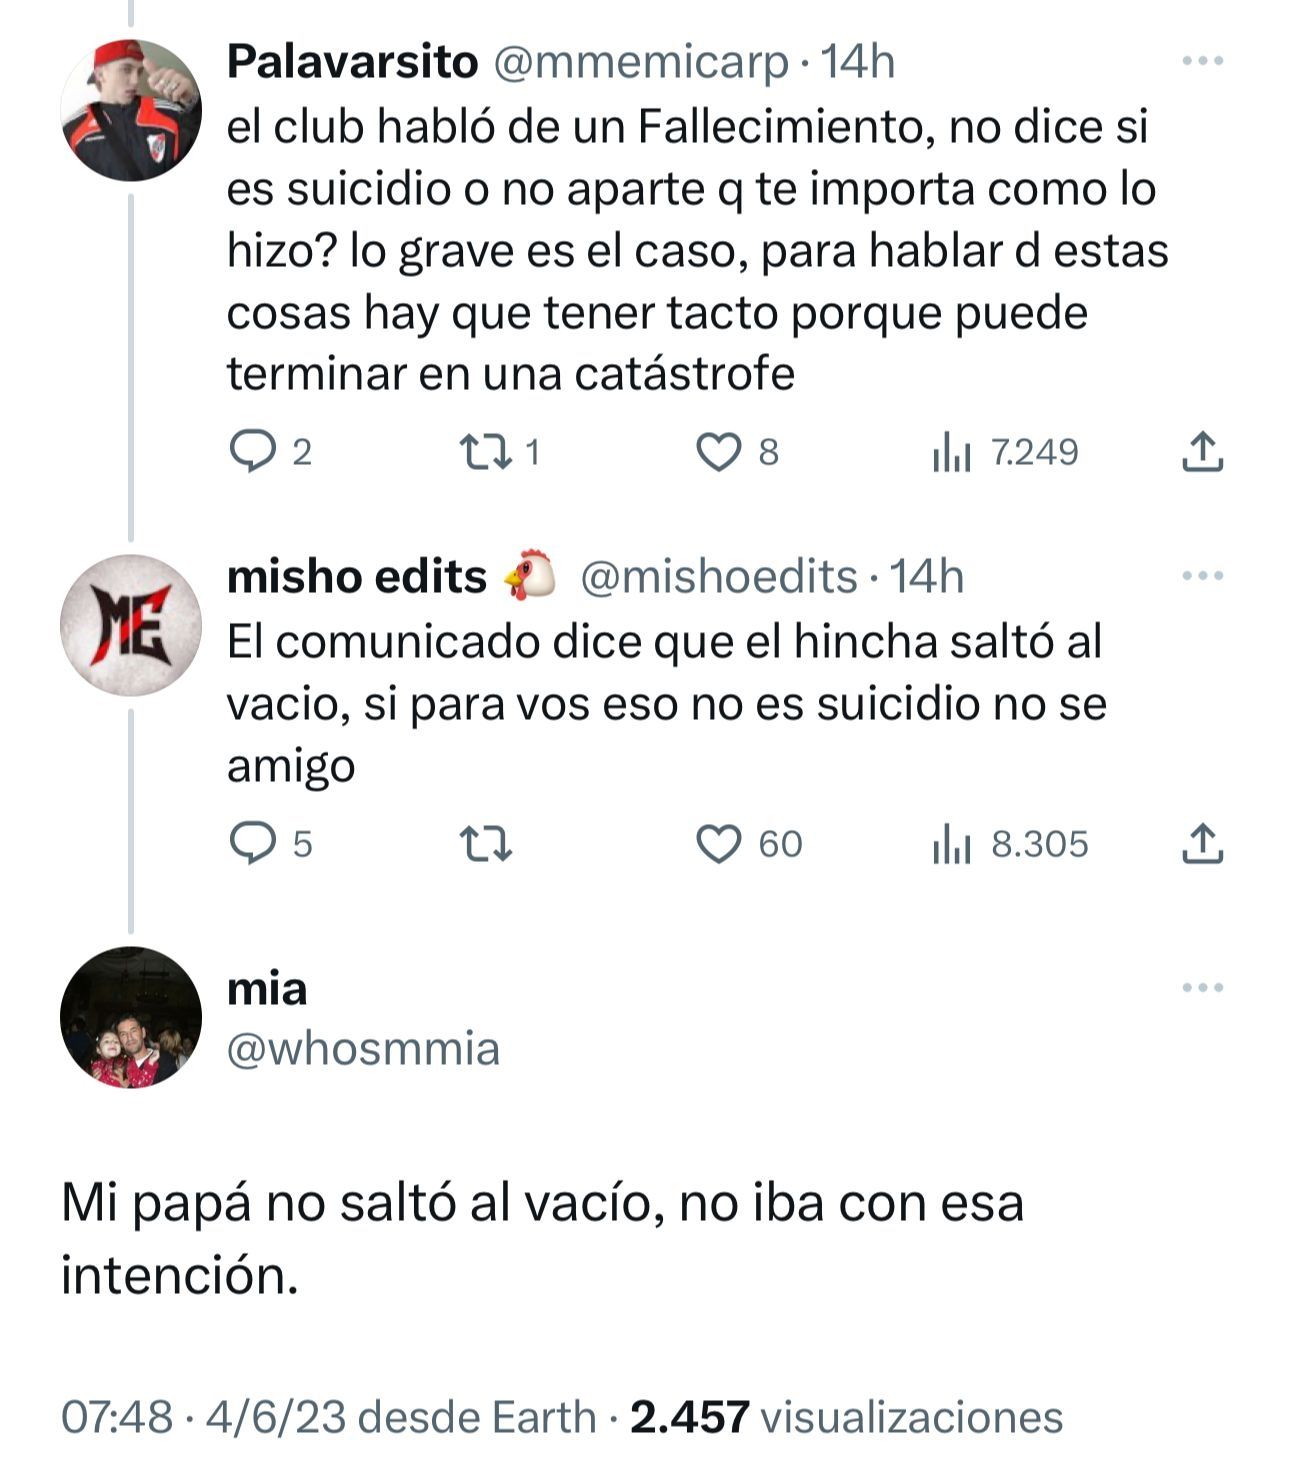Like misho edits' tweet with 60 likes

718,844
